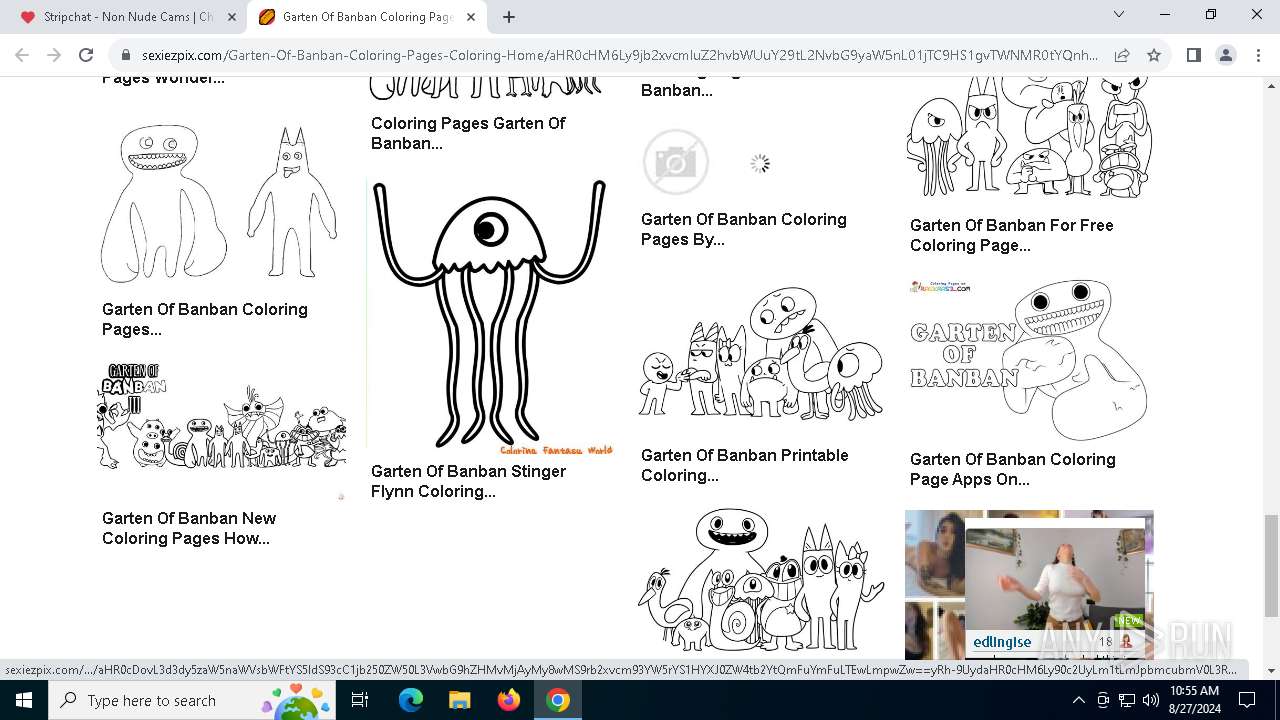Image resolution: width=1280 pixels, height=720 pixels.
Task: Click the vertical page scrollbar thumb
Action: click(1271, 565)
